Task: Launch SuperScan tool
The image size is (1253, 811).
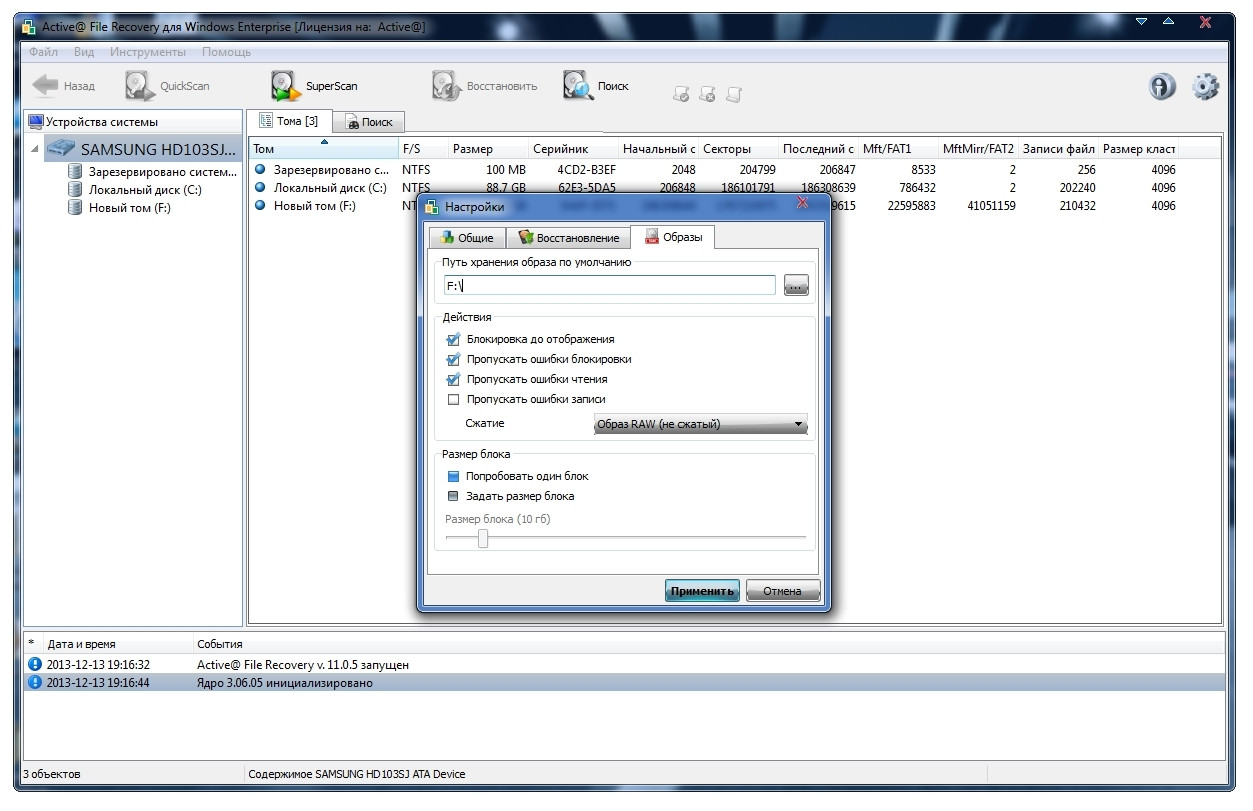Action: [x=314, y=86]
